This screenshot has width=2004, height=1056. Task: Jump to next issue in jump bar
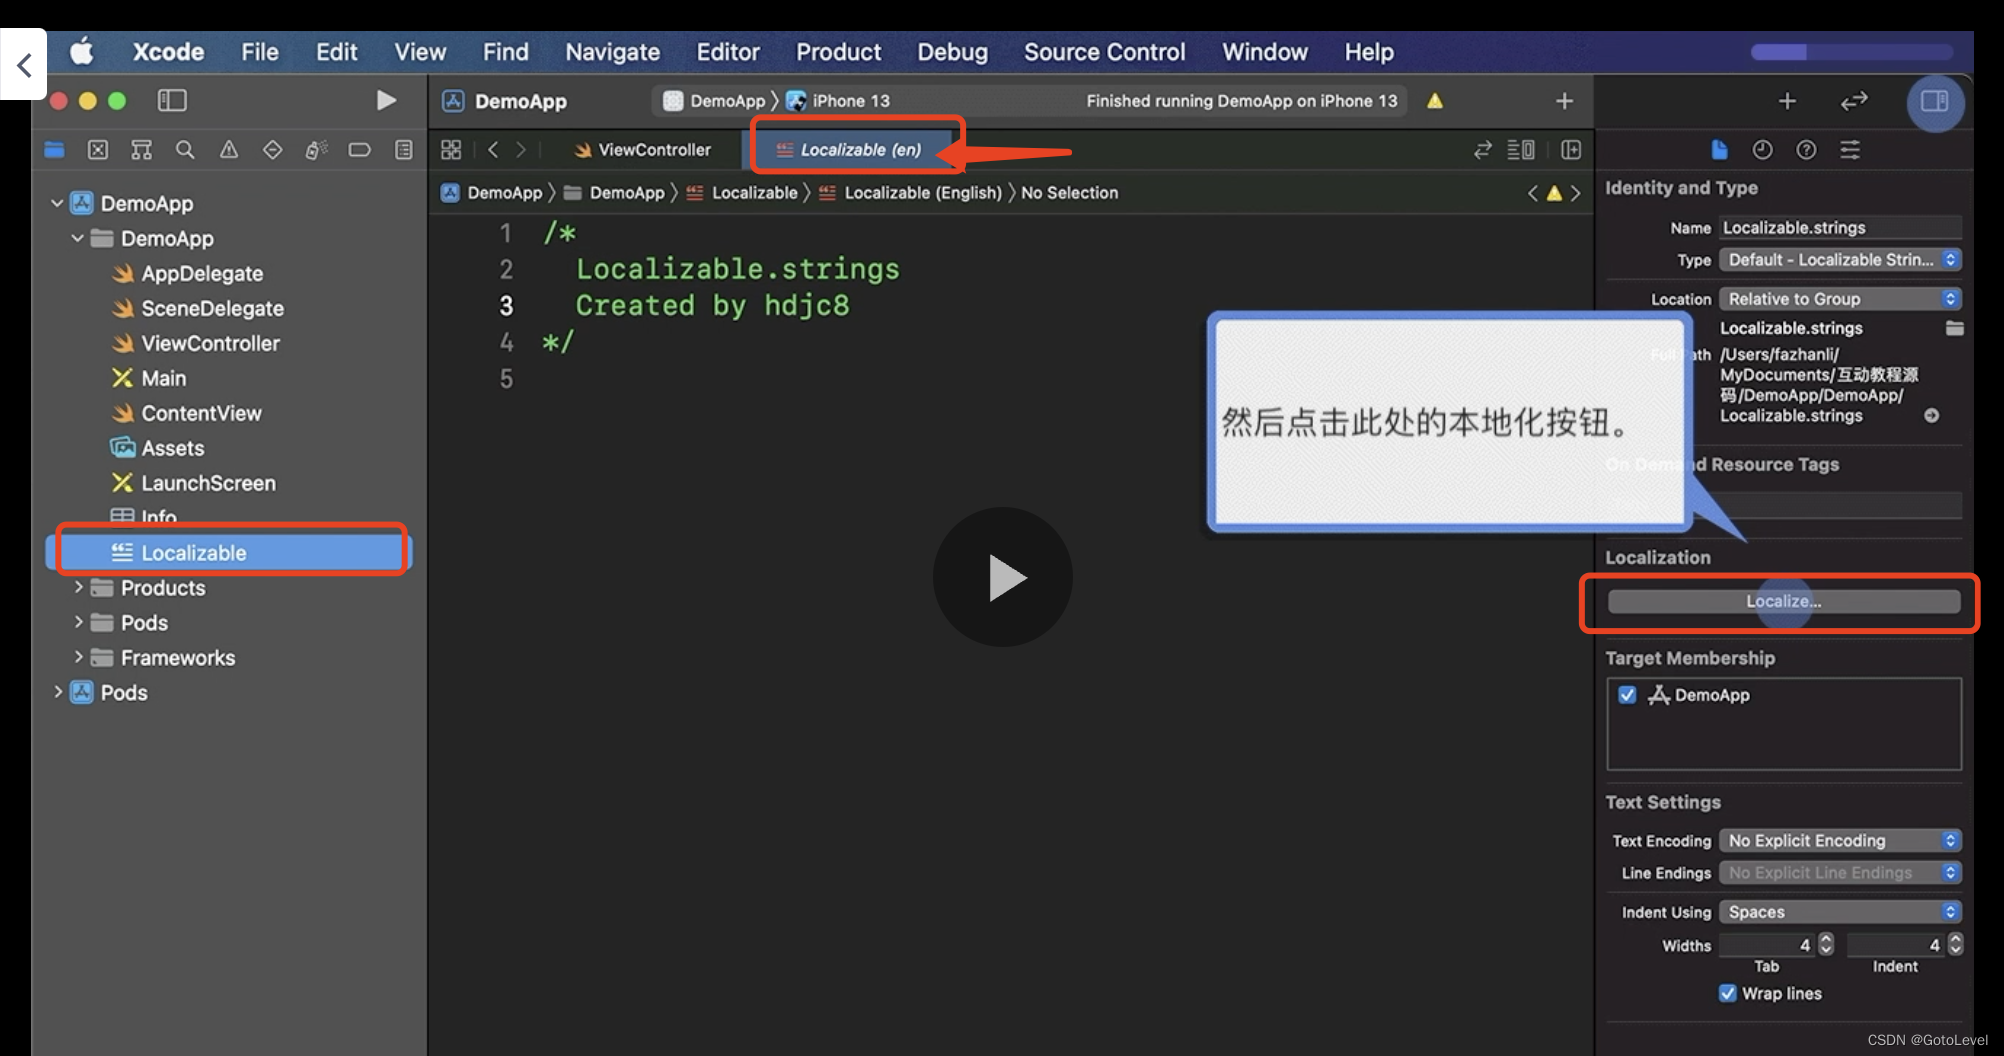(1576, 193)
